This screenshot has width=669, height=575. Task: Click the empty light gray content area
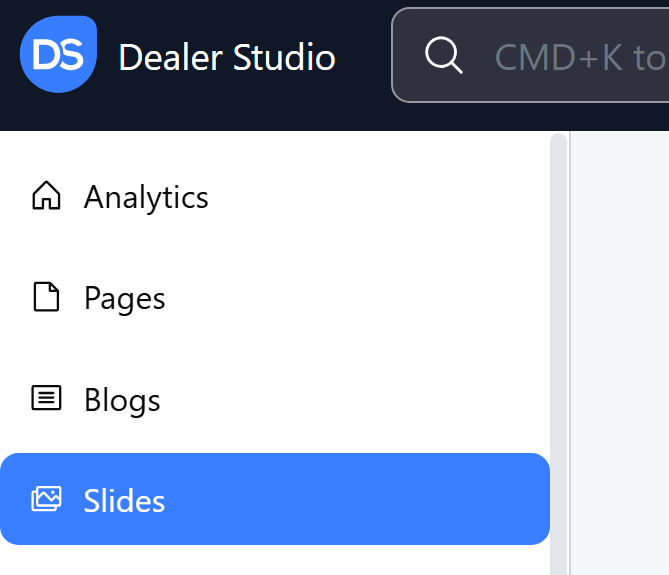[x=620, y=350]
